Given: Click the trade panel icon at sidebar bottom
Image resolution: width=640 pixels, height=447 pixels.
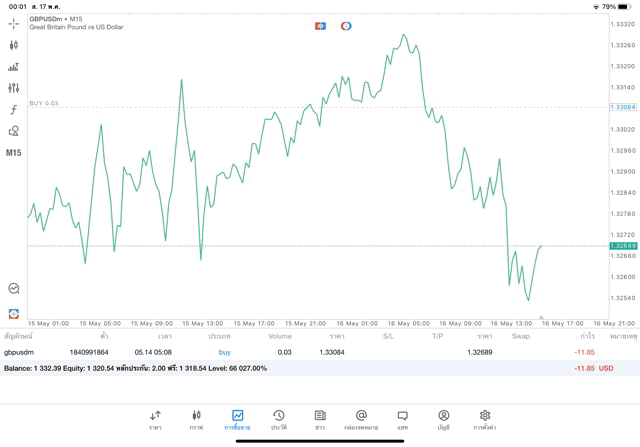Looking at the screenshot, I should coord(14,314).
